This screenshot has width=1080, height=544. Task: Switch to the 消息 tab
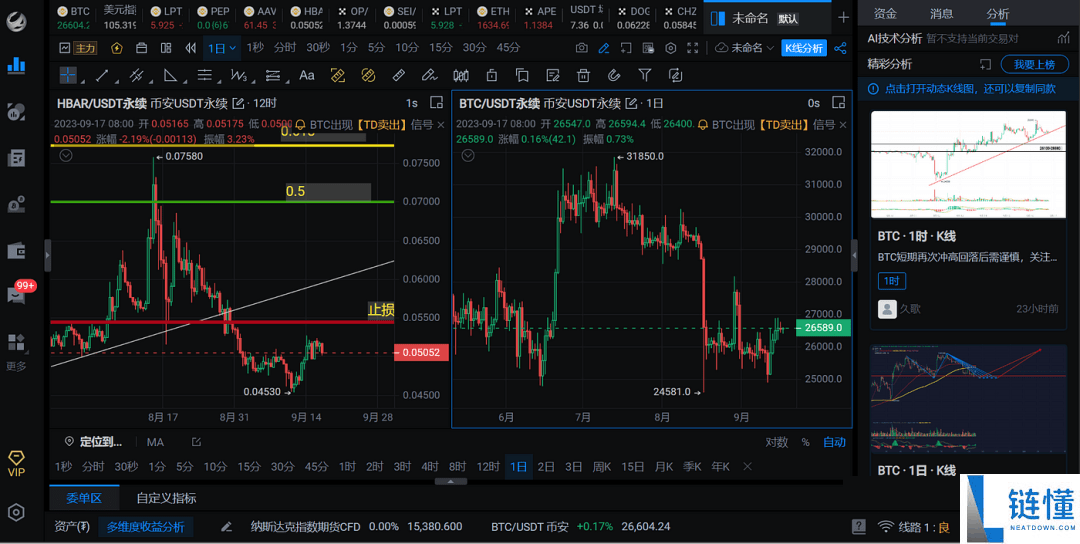coord(942,13)
